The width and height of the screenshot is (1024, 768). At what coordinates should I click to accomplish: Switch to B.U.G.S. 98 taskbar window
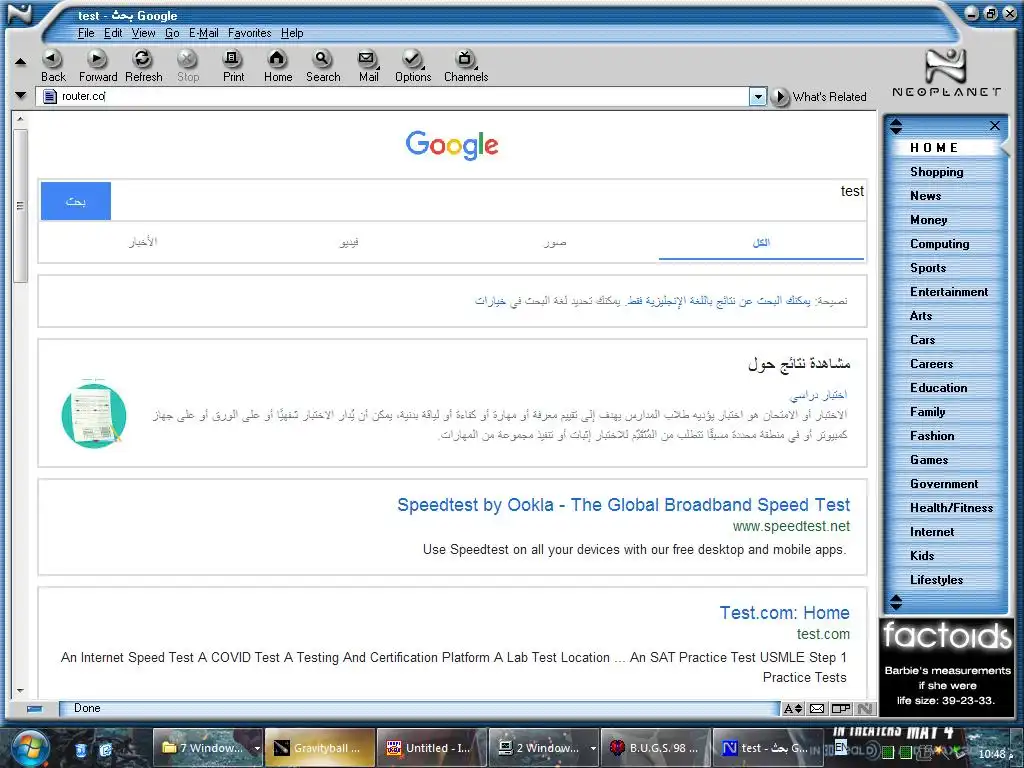[655, 748]
